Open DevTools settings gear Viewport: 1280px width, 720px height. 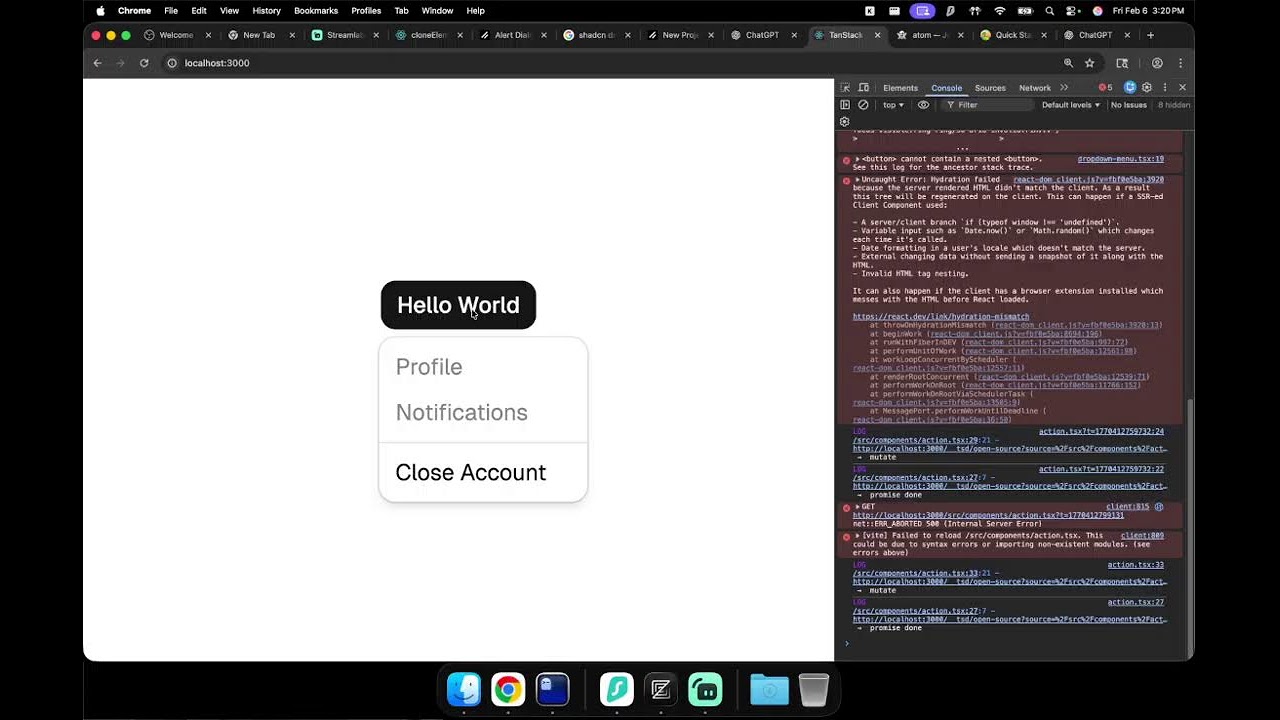pyautogui.click(x=1147, y=88)
